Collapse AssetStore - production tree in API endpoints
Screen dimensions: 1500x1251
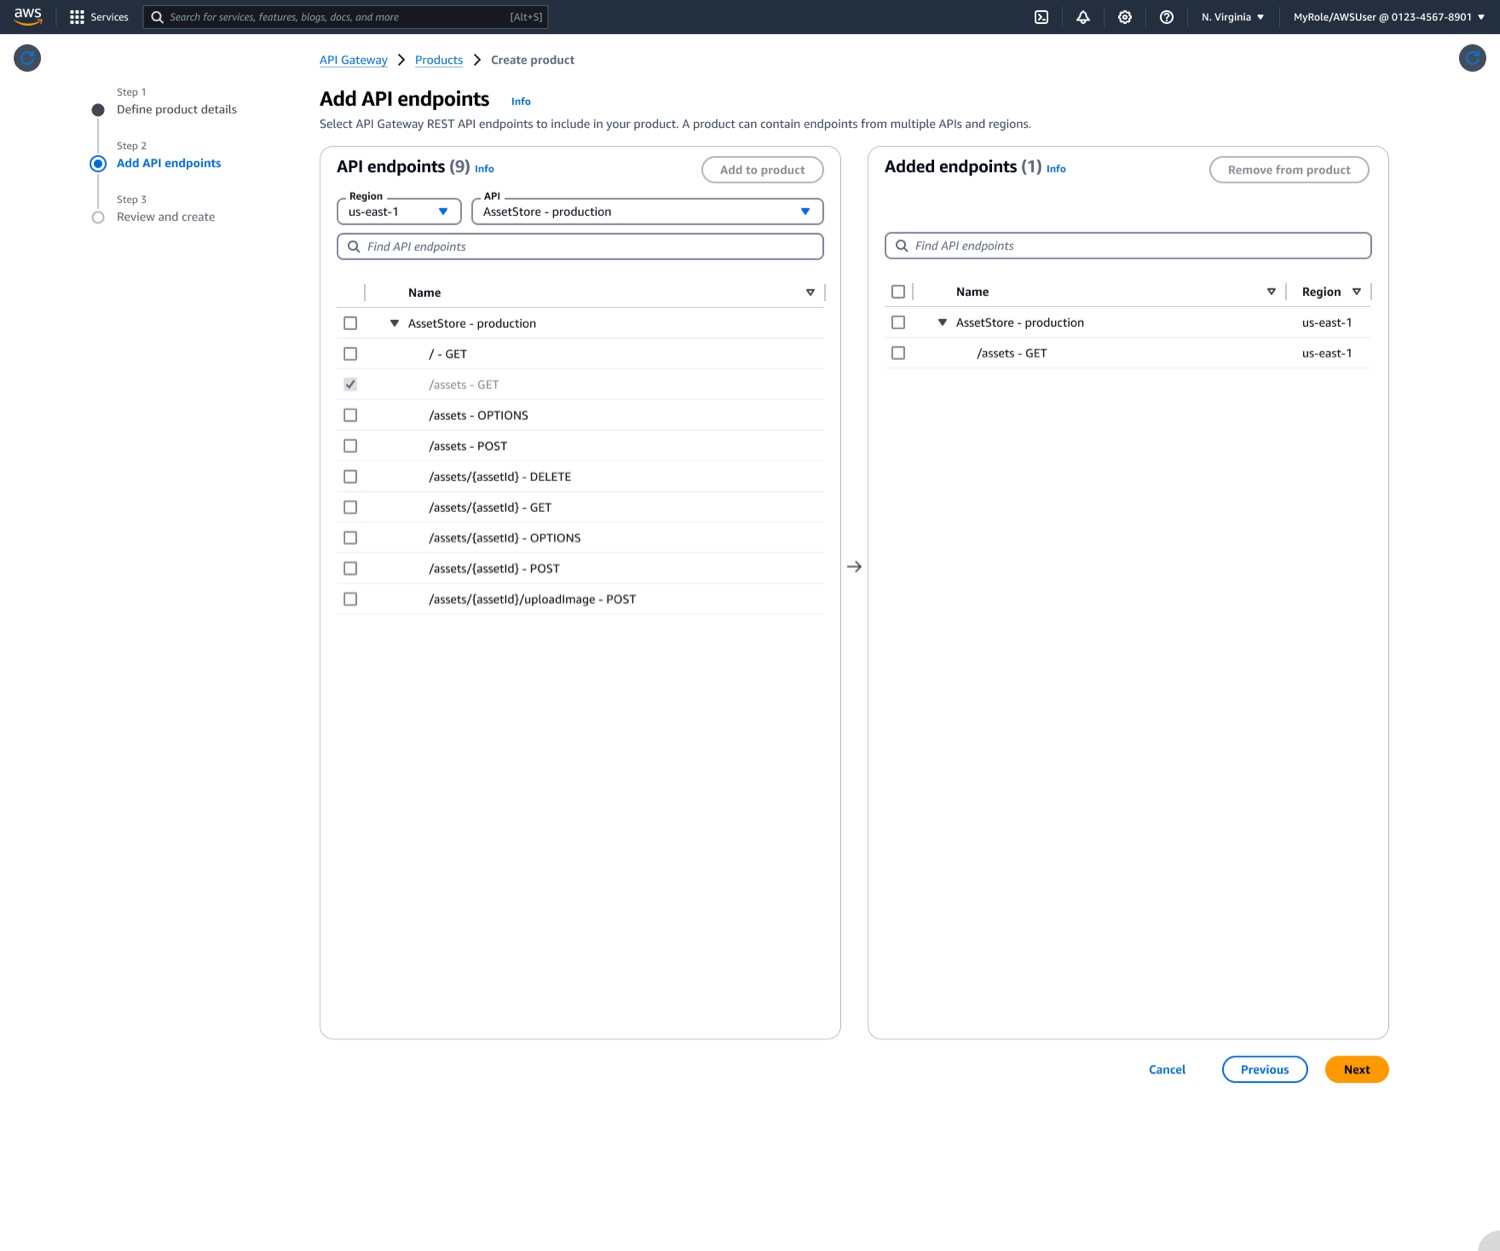coord(394,323)
